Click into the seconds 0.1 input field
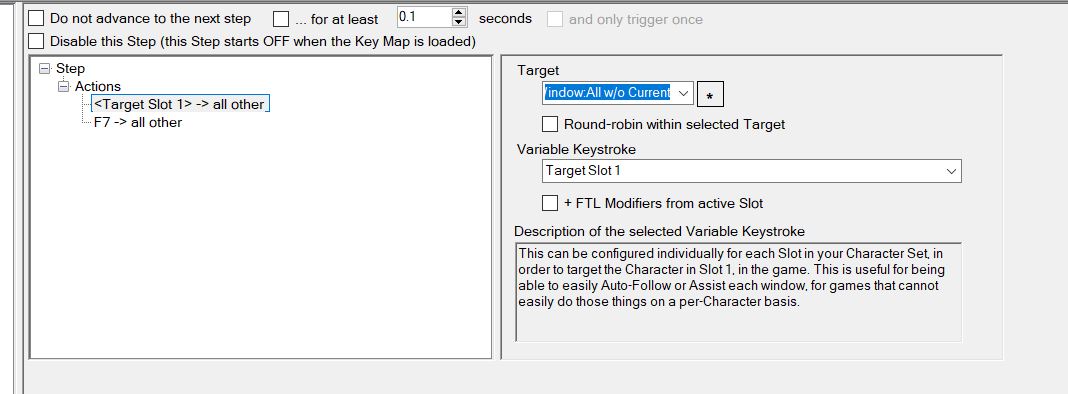The height and width of the screenshot is (394, 1068). (x=424, y=17)
